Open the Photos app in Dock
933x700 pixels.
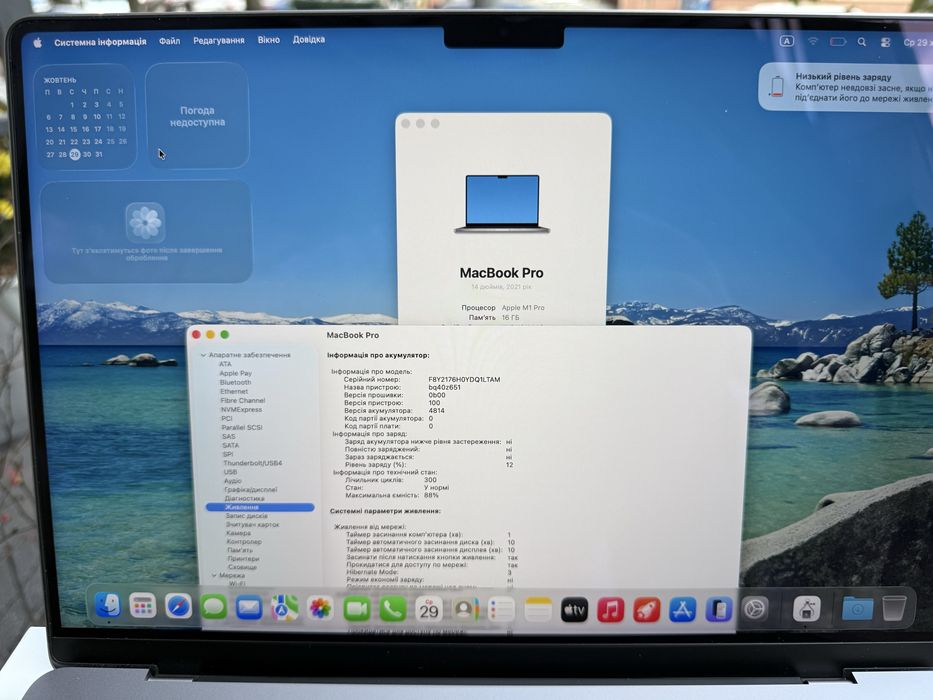click(x=320, y=608)
